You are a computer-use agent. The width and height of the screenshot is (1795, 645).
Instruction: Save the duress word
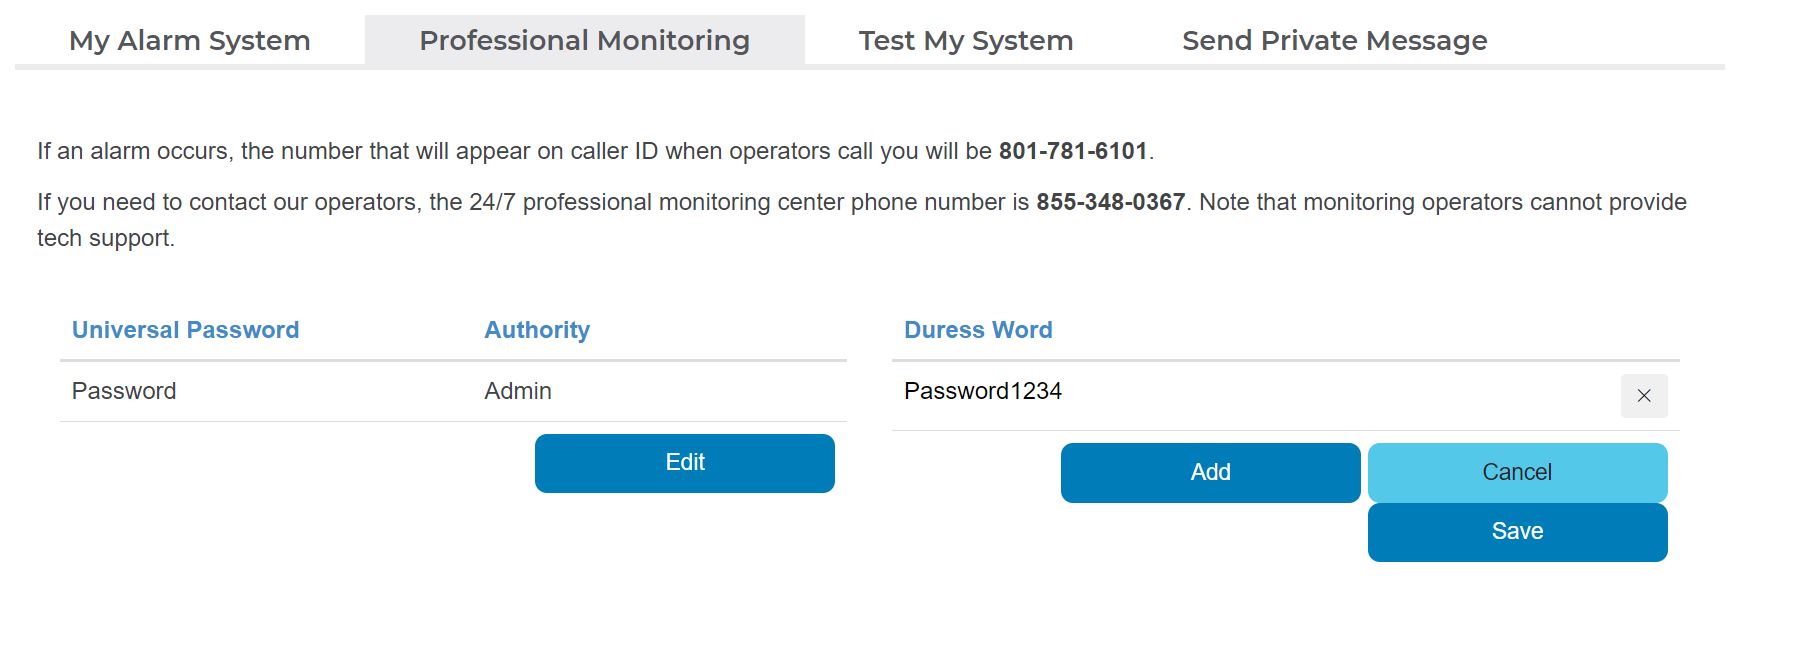click(1516, 532)
